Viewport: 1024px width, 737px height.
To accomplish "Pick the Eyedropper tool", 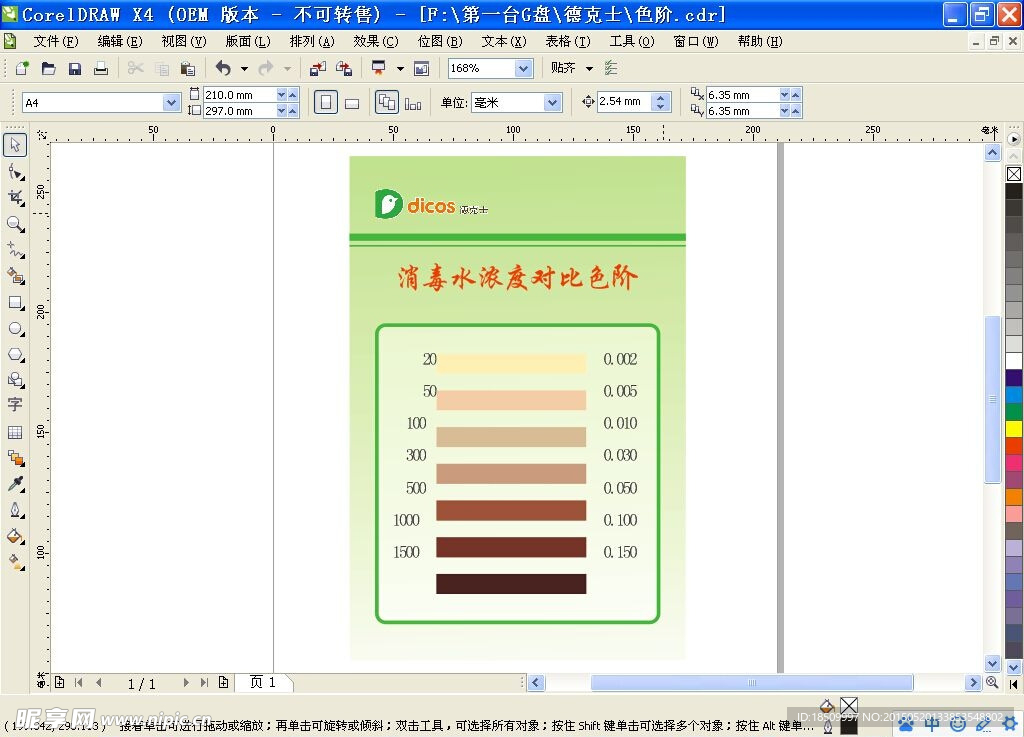I will [15, 483].
